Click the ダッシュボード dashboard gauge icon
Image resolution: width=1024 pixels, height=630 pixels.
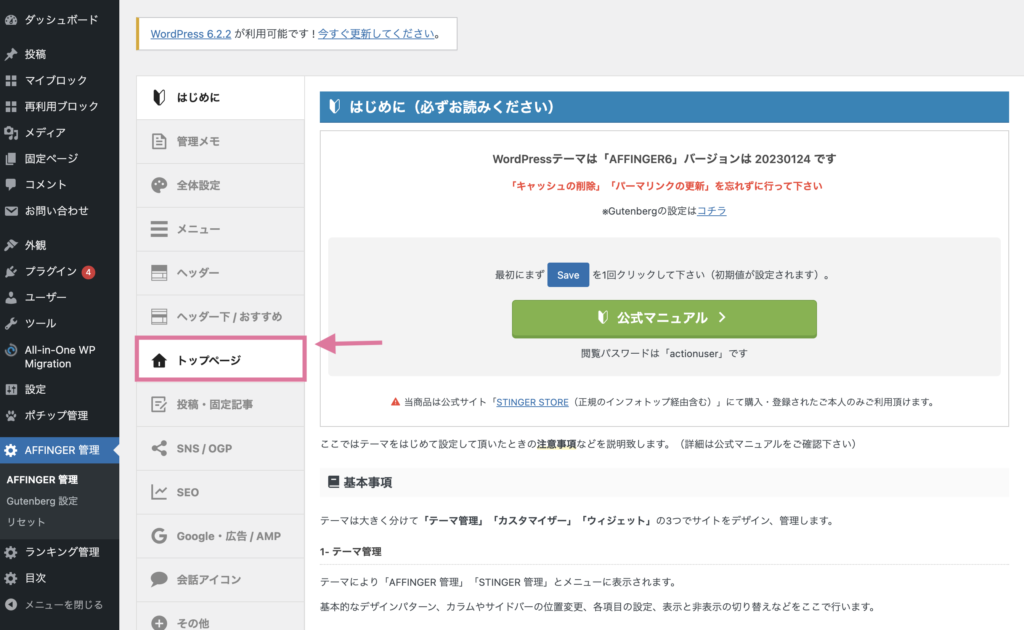[11, 20]
